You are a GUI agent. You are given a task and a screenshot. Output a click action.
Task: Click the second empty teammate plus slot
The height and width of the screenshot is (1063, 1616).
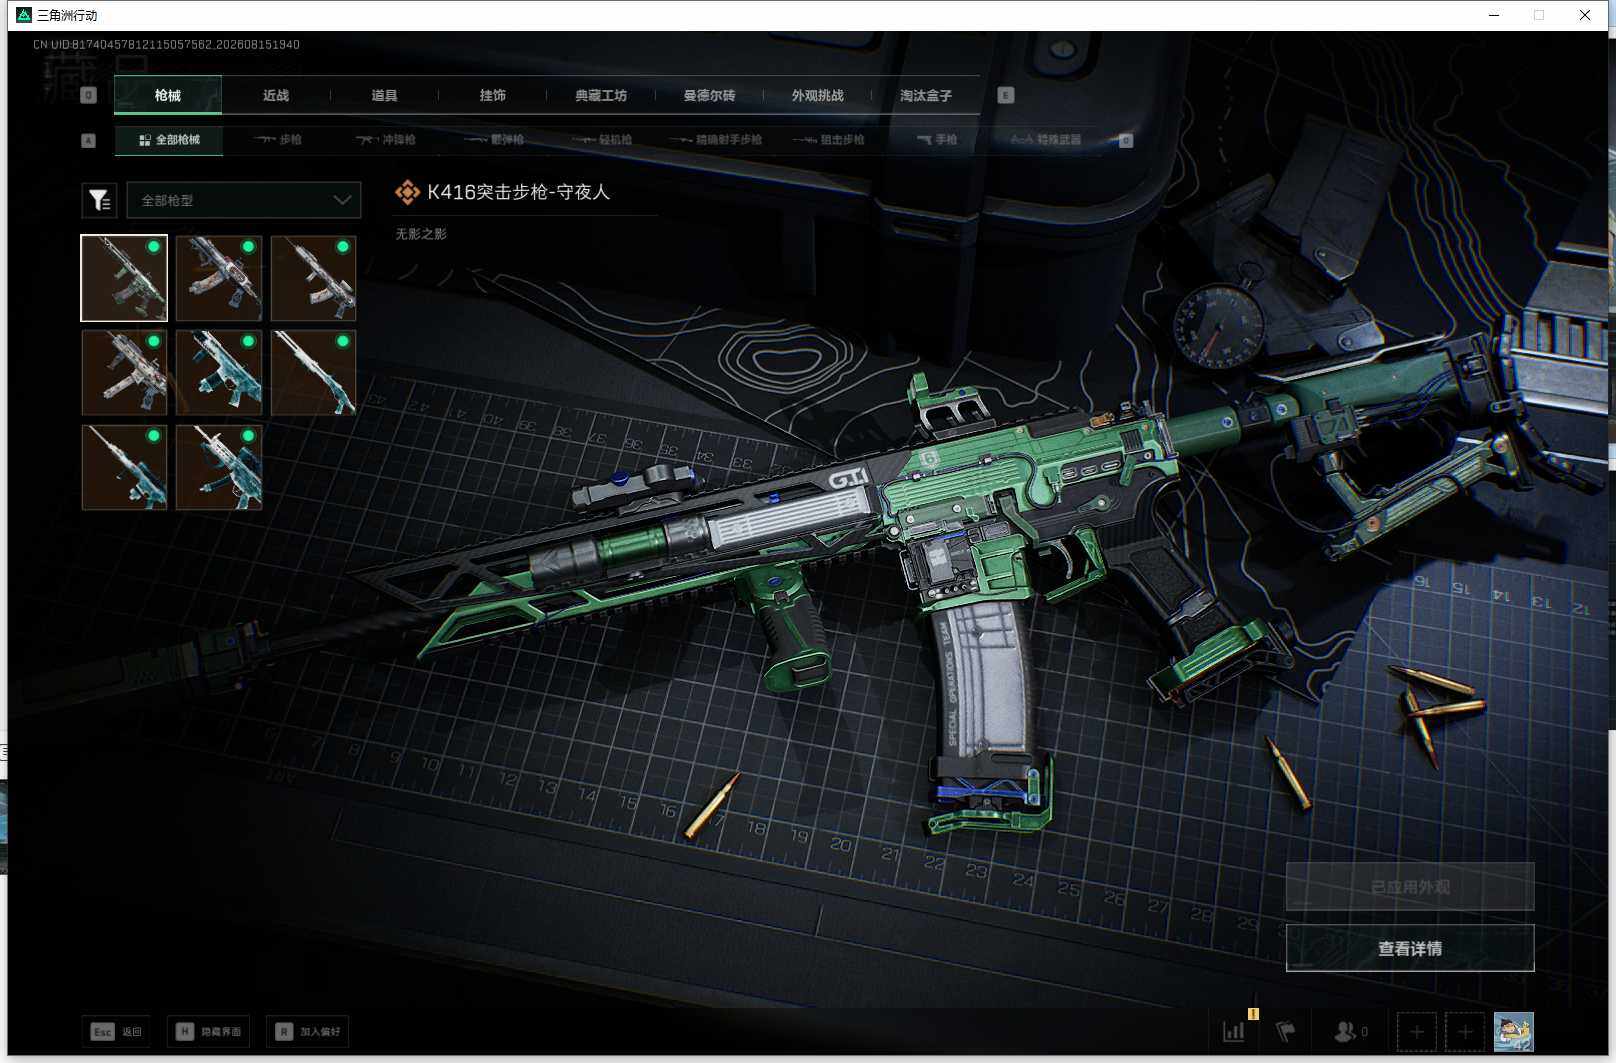(1465, 1031)
